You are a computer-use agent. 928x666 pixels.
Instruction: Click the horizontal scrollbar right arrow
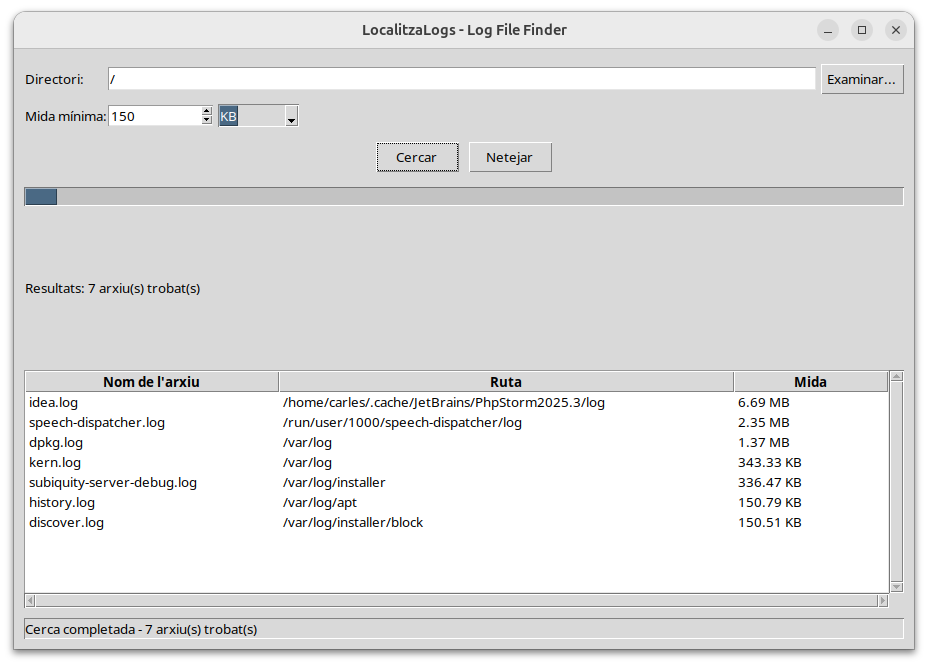[x=882, y=601]
